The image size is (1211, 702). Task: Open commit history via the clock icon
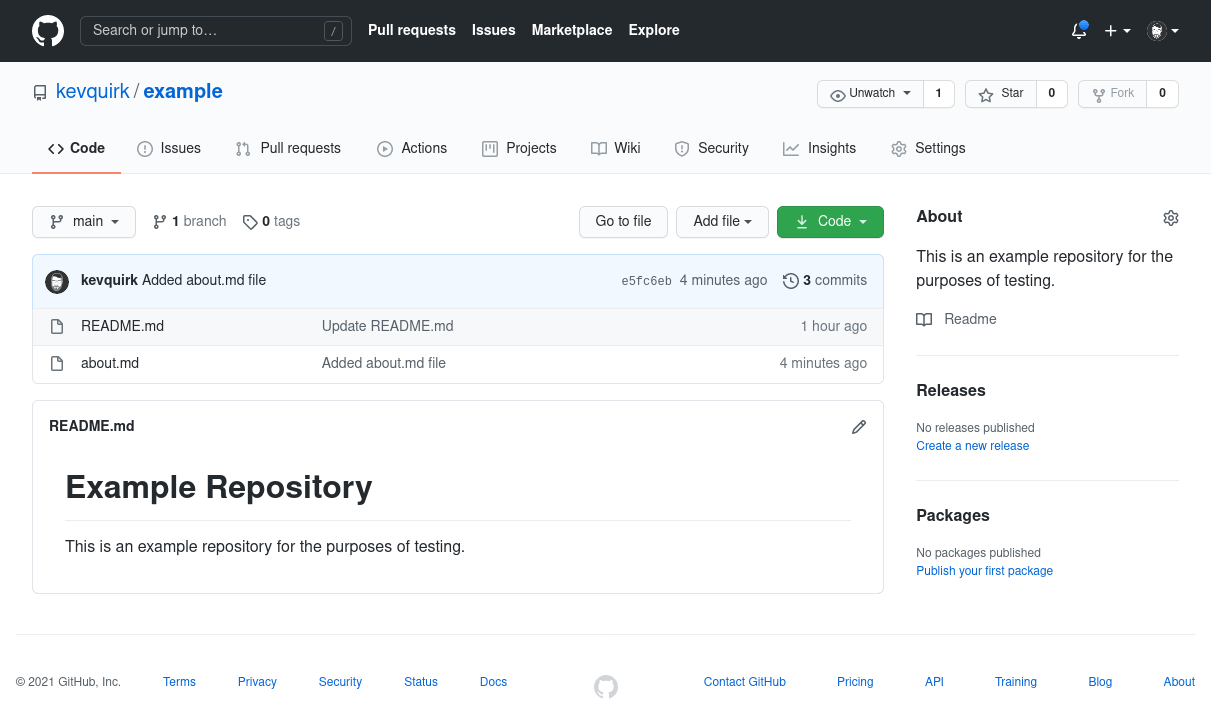point(792,281)
